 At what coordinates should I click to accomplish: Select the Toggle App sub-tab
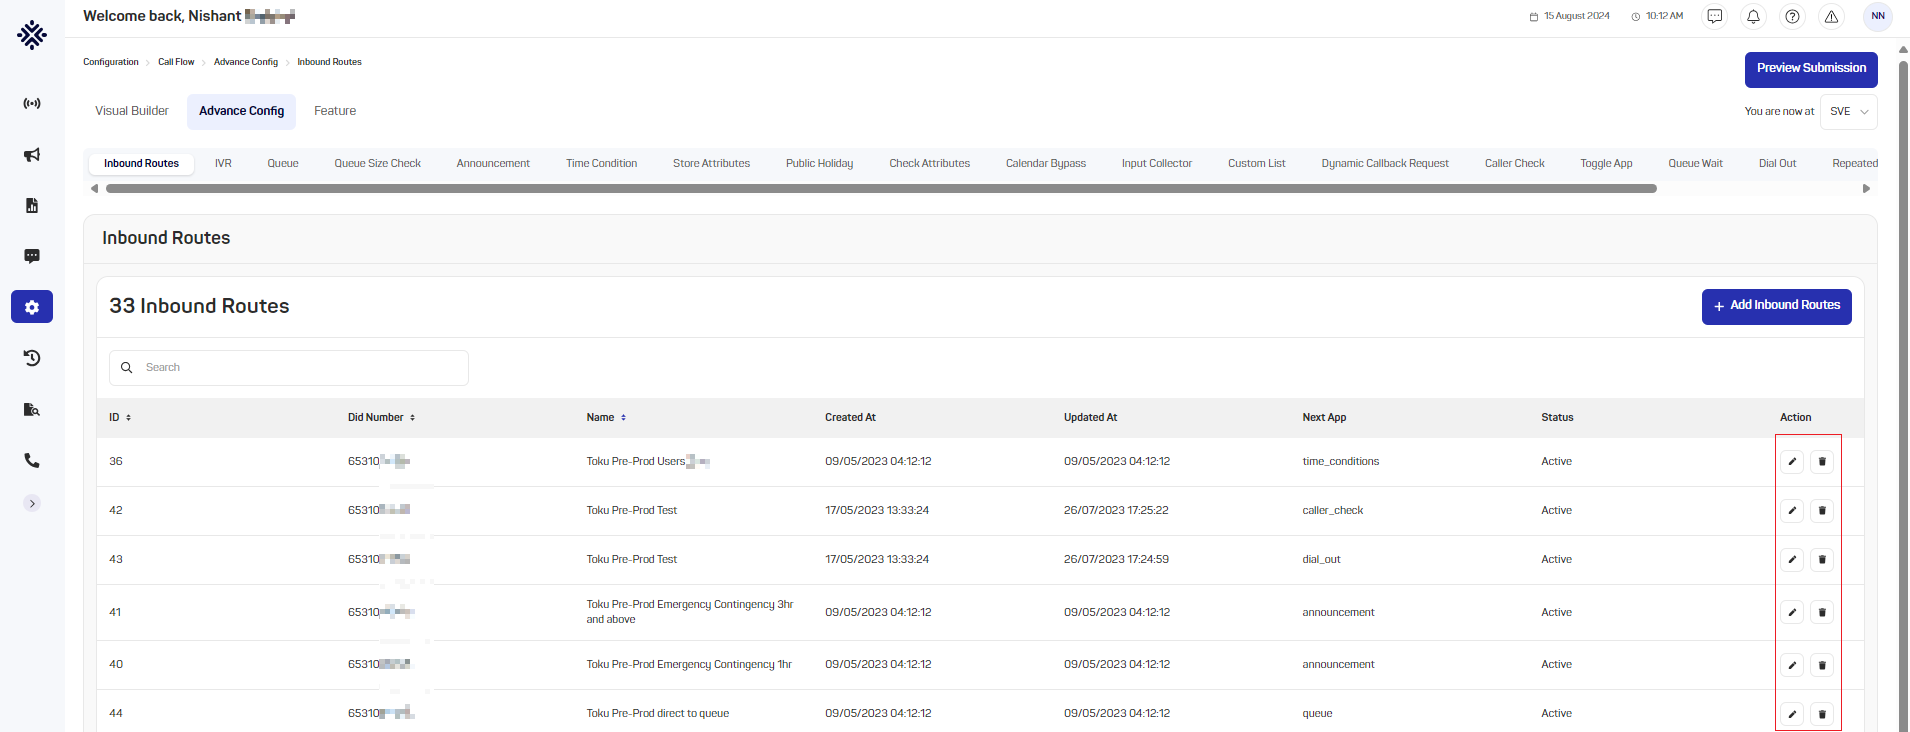pos(1606,163)
